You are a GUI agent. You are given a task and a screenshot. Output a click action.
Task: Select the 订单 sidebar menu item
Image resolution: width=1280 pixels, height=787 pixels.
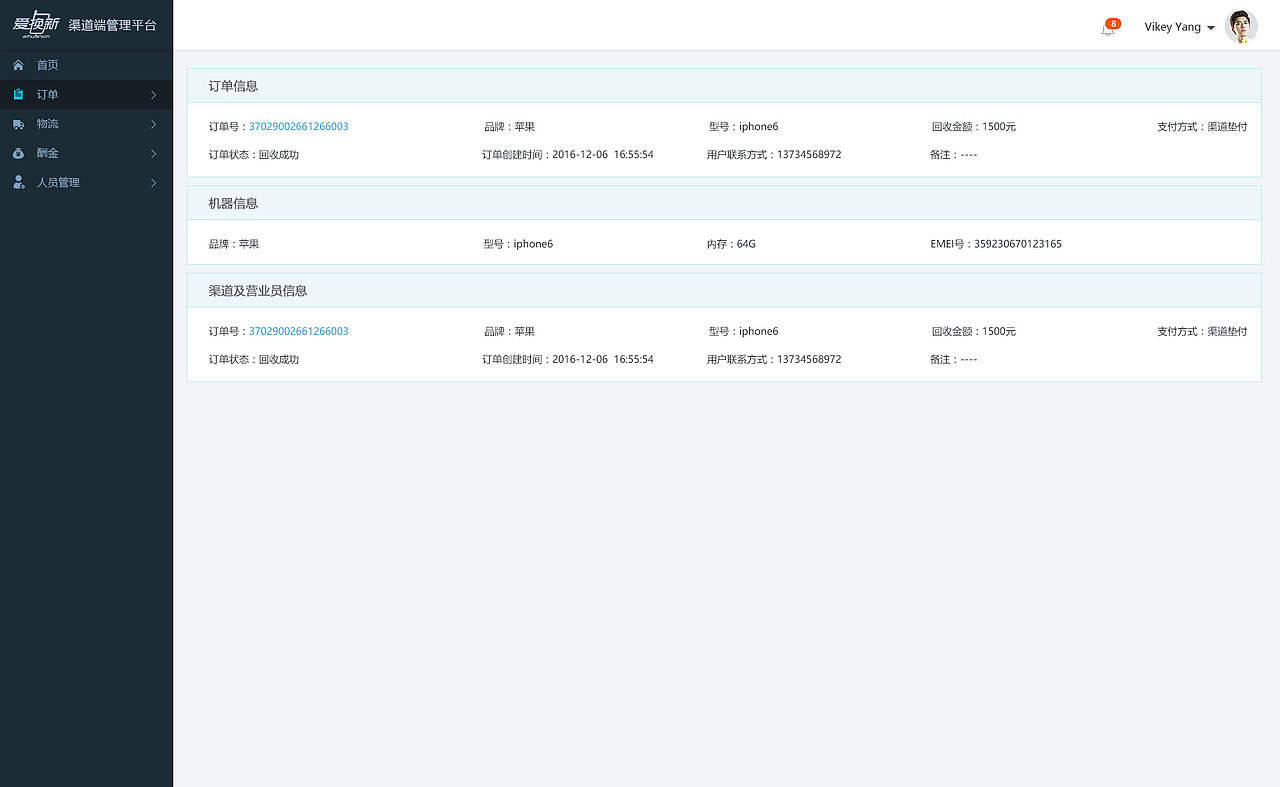pyautogui.click(x=86, y=95)
